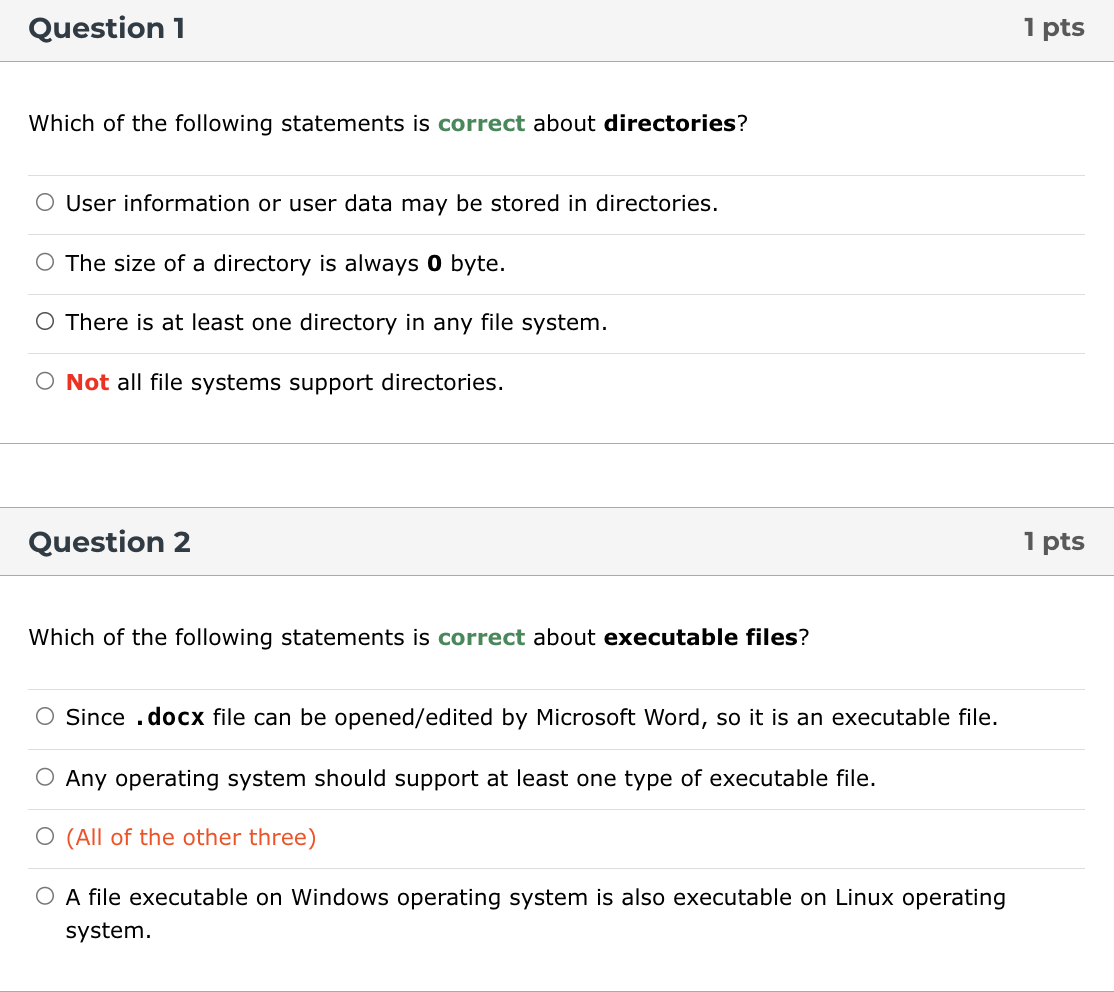1114x992 pixels.
Task: Pick the '(All of the other three)' radio button
Action: point(45,837)
